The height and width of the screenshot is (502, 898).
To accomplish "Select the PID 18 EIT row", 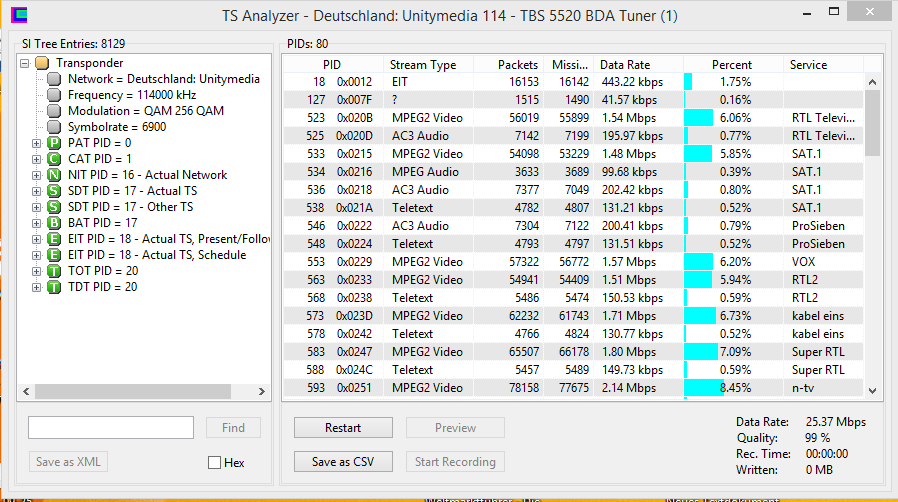I will (x=573, y=82).
